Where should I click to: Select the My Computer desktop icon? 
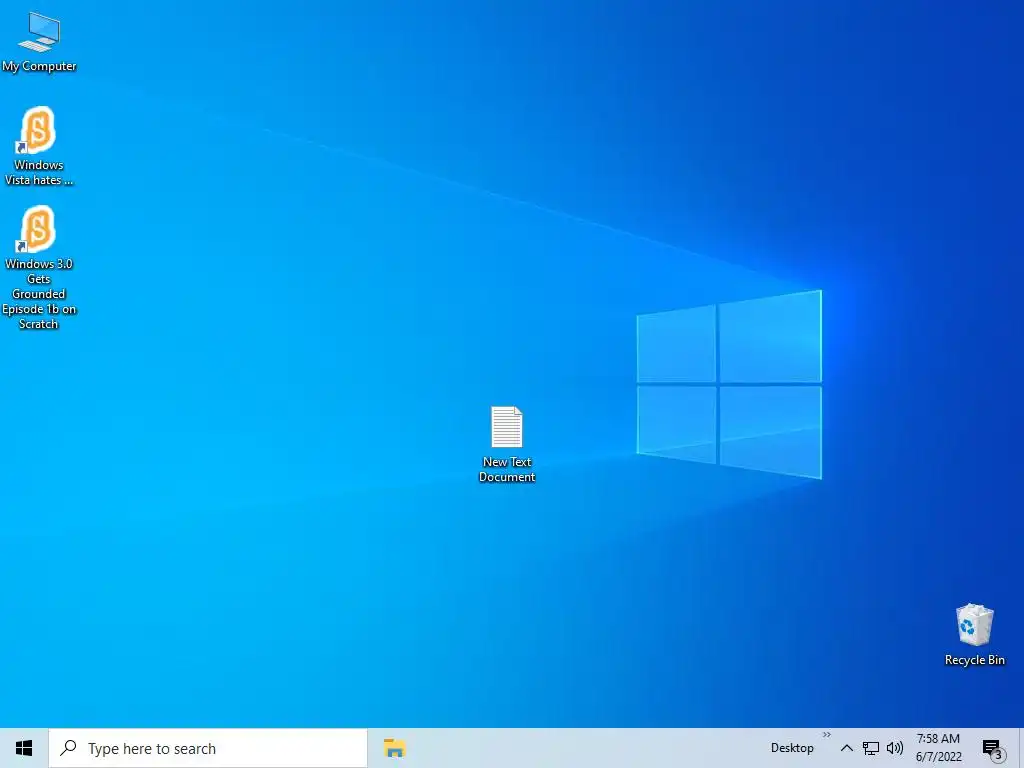tap(39, 42)
